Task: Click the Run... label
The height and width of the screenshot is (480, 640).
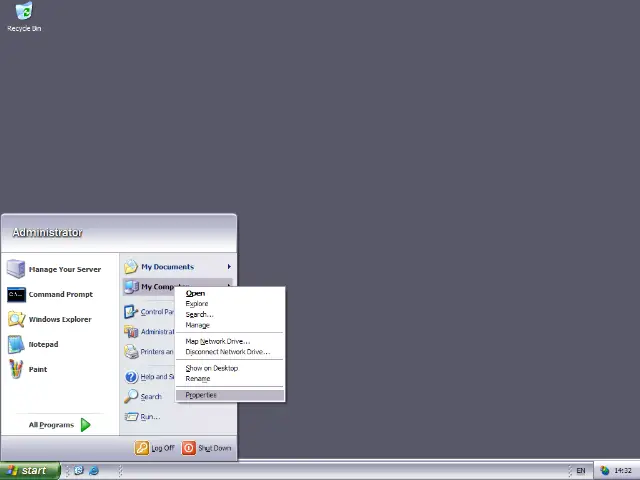Action: (x=150, y=417)
